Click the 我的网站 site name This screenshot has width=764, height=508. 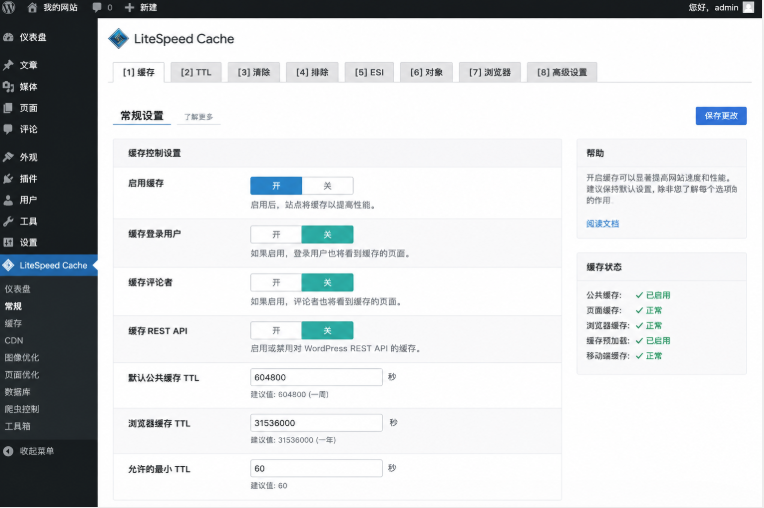[x=60, y=7]
